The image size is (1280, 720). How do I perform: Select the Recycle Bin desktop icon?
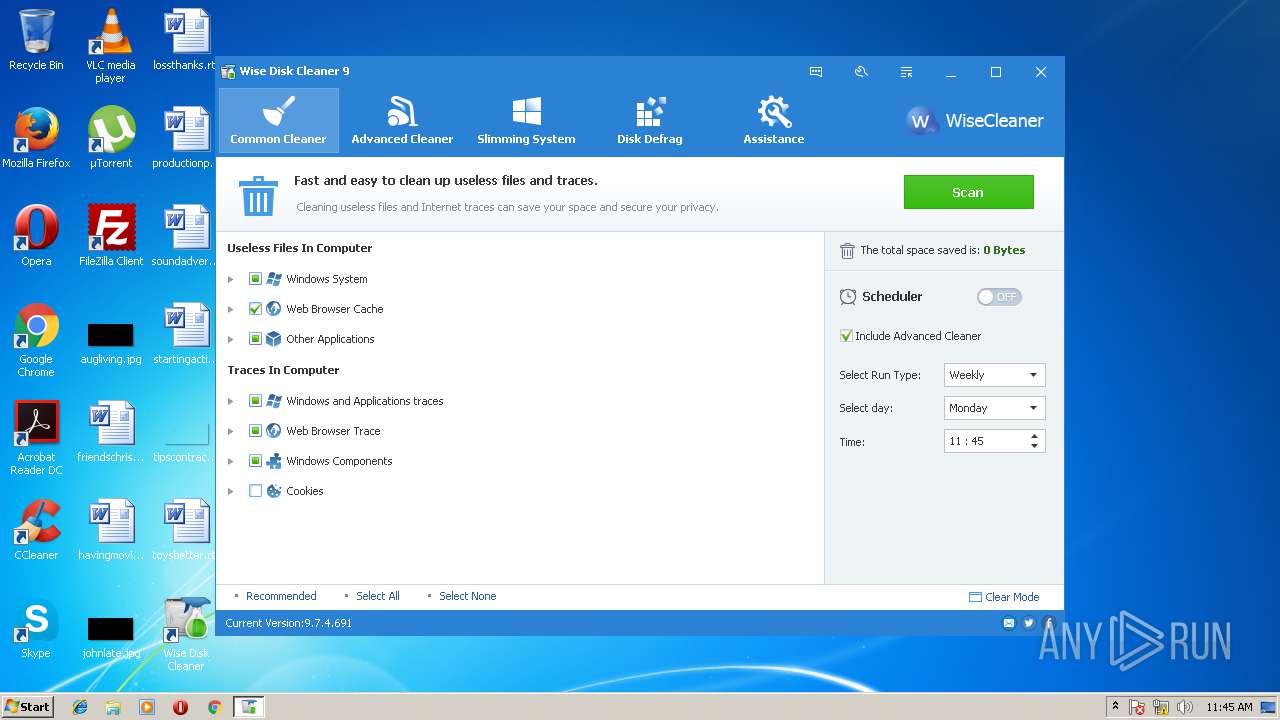tap(36, 40)
